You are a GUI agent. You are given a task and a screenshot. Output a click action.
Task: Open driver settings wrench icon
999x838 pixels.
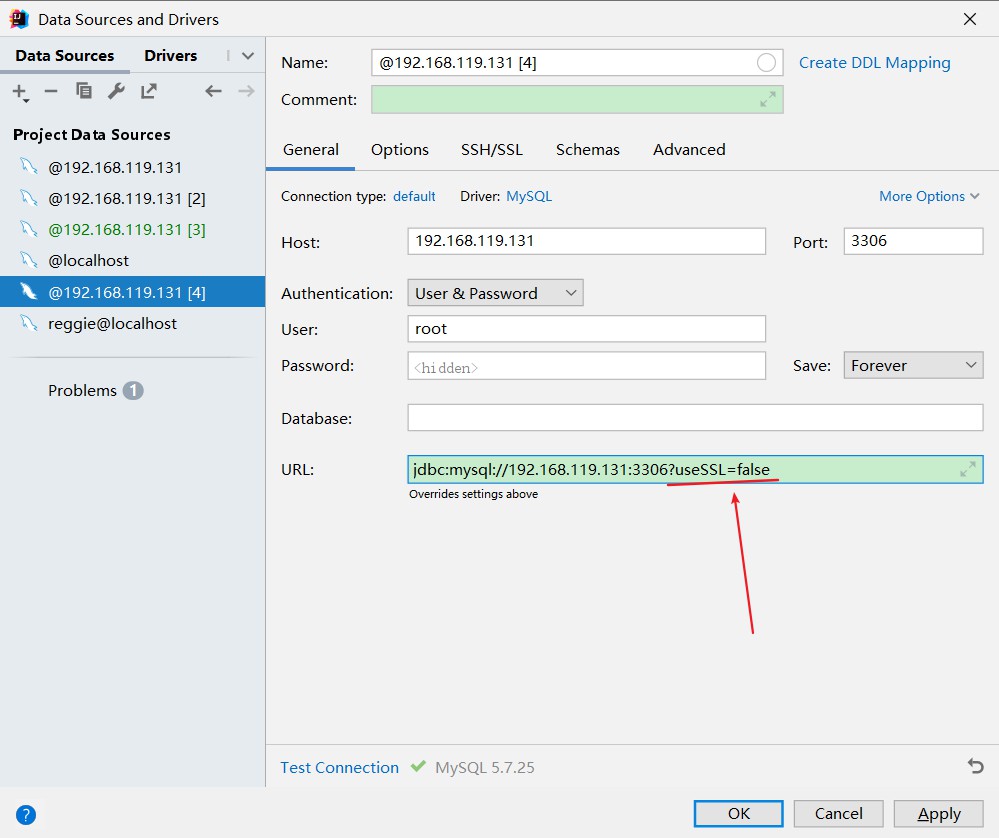(x=116, y=91)
